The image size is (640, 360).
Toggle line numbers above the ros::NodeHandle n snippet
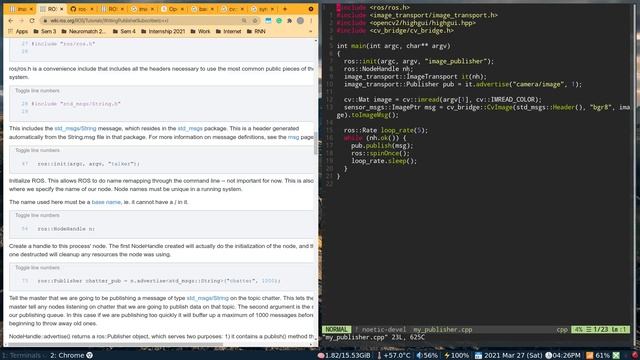click(x=38, y=215)
